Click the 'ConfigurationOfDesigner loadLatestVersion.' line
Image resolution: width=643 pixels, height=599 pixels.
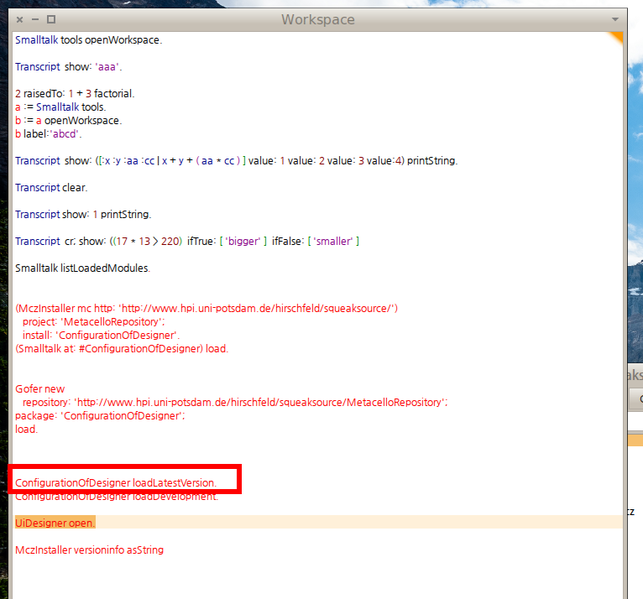(x=115, y=483)
